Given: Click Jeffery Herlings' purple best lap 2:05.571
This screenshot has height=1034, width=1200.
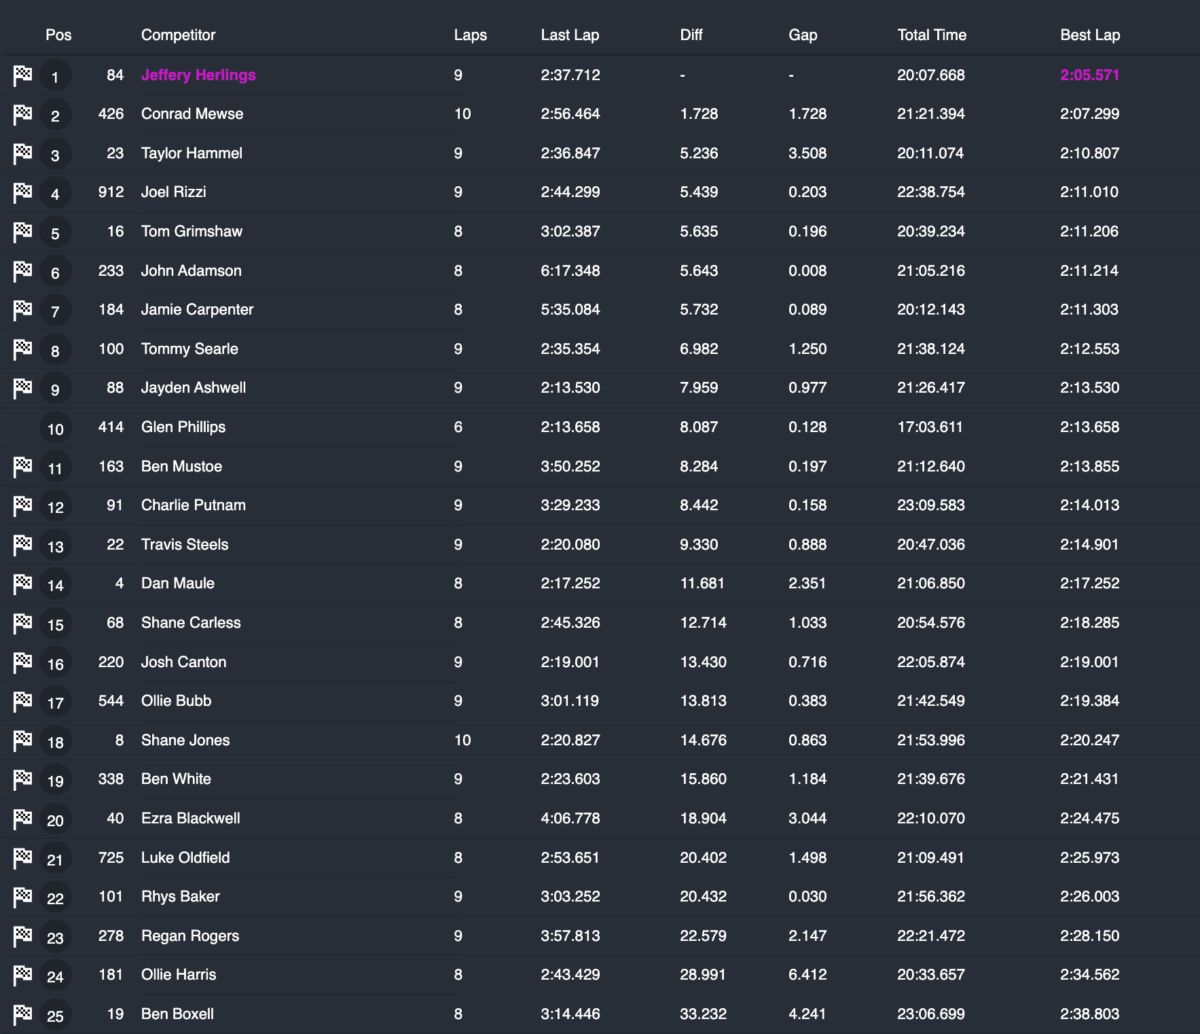Looking at the screenshot, I should 1089,75.
